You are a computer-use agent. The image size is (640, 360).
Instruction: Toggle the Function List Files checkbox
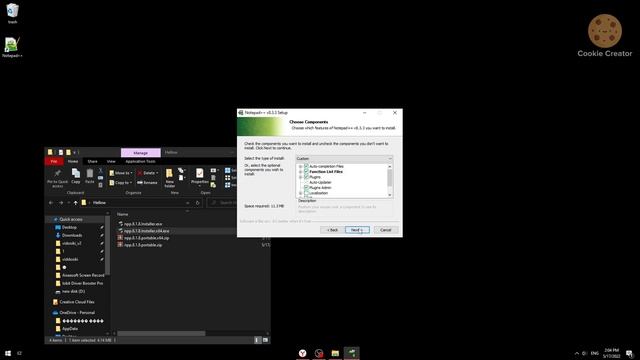coord(306,171)
